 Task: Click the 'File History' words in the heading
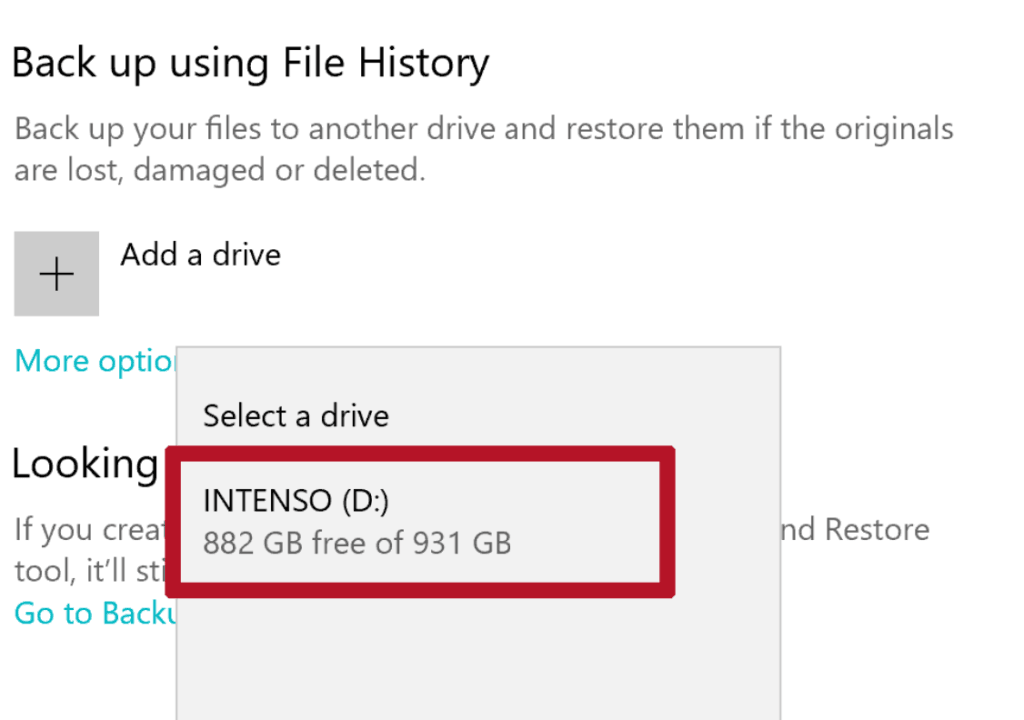pyautogui.click(x=400, y=64)
